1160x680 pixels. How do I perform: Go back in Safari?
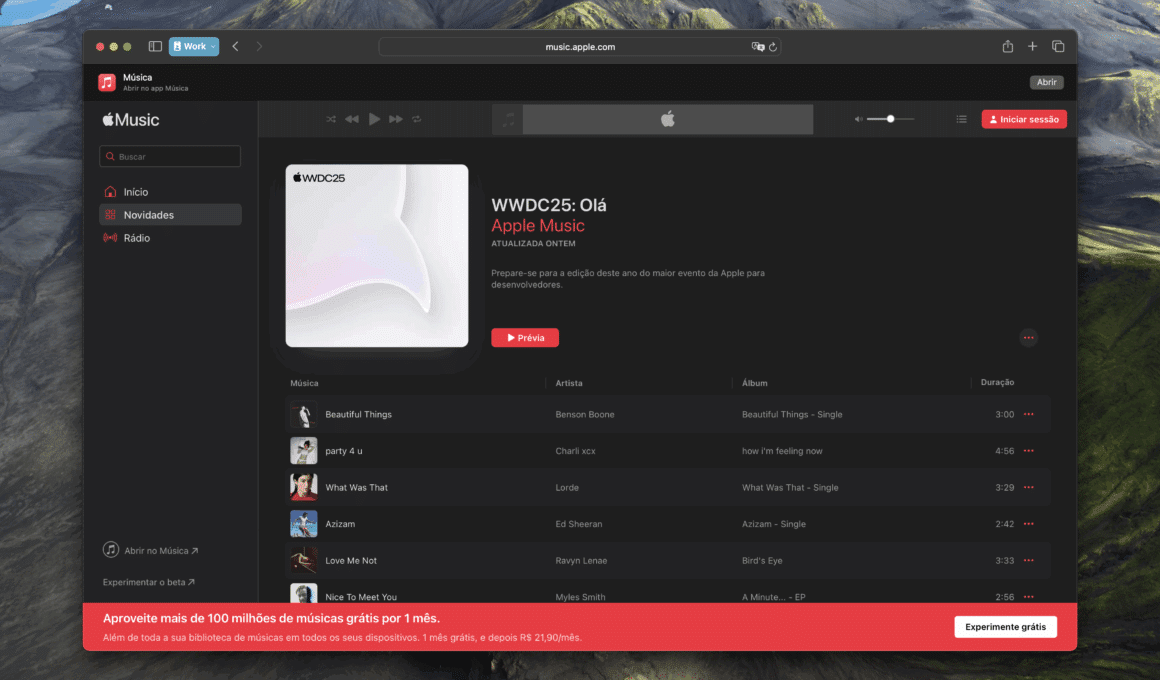click(235, 46)
